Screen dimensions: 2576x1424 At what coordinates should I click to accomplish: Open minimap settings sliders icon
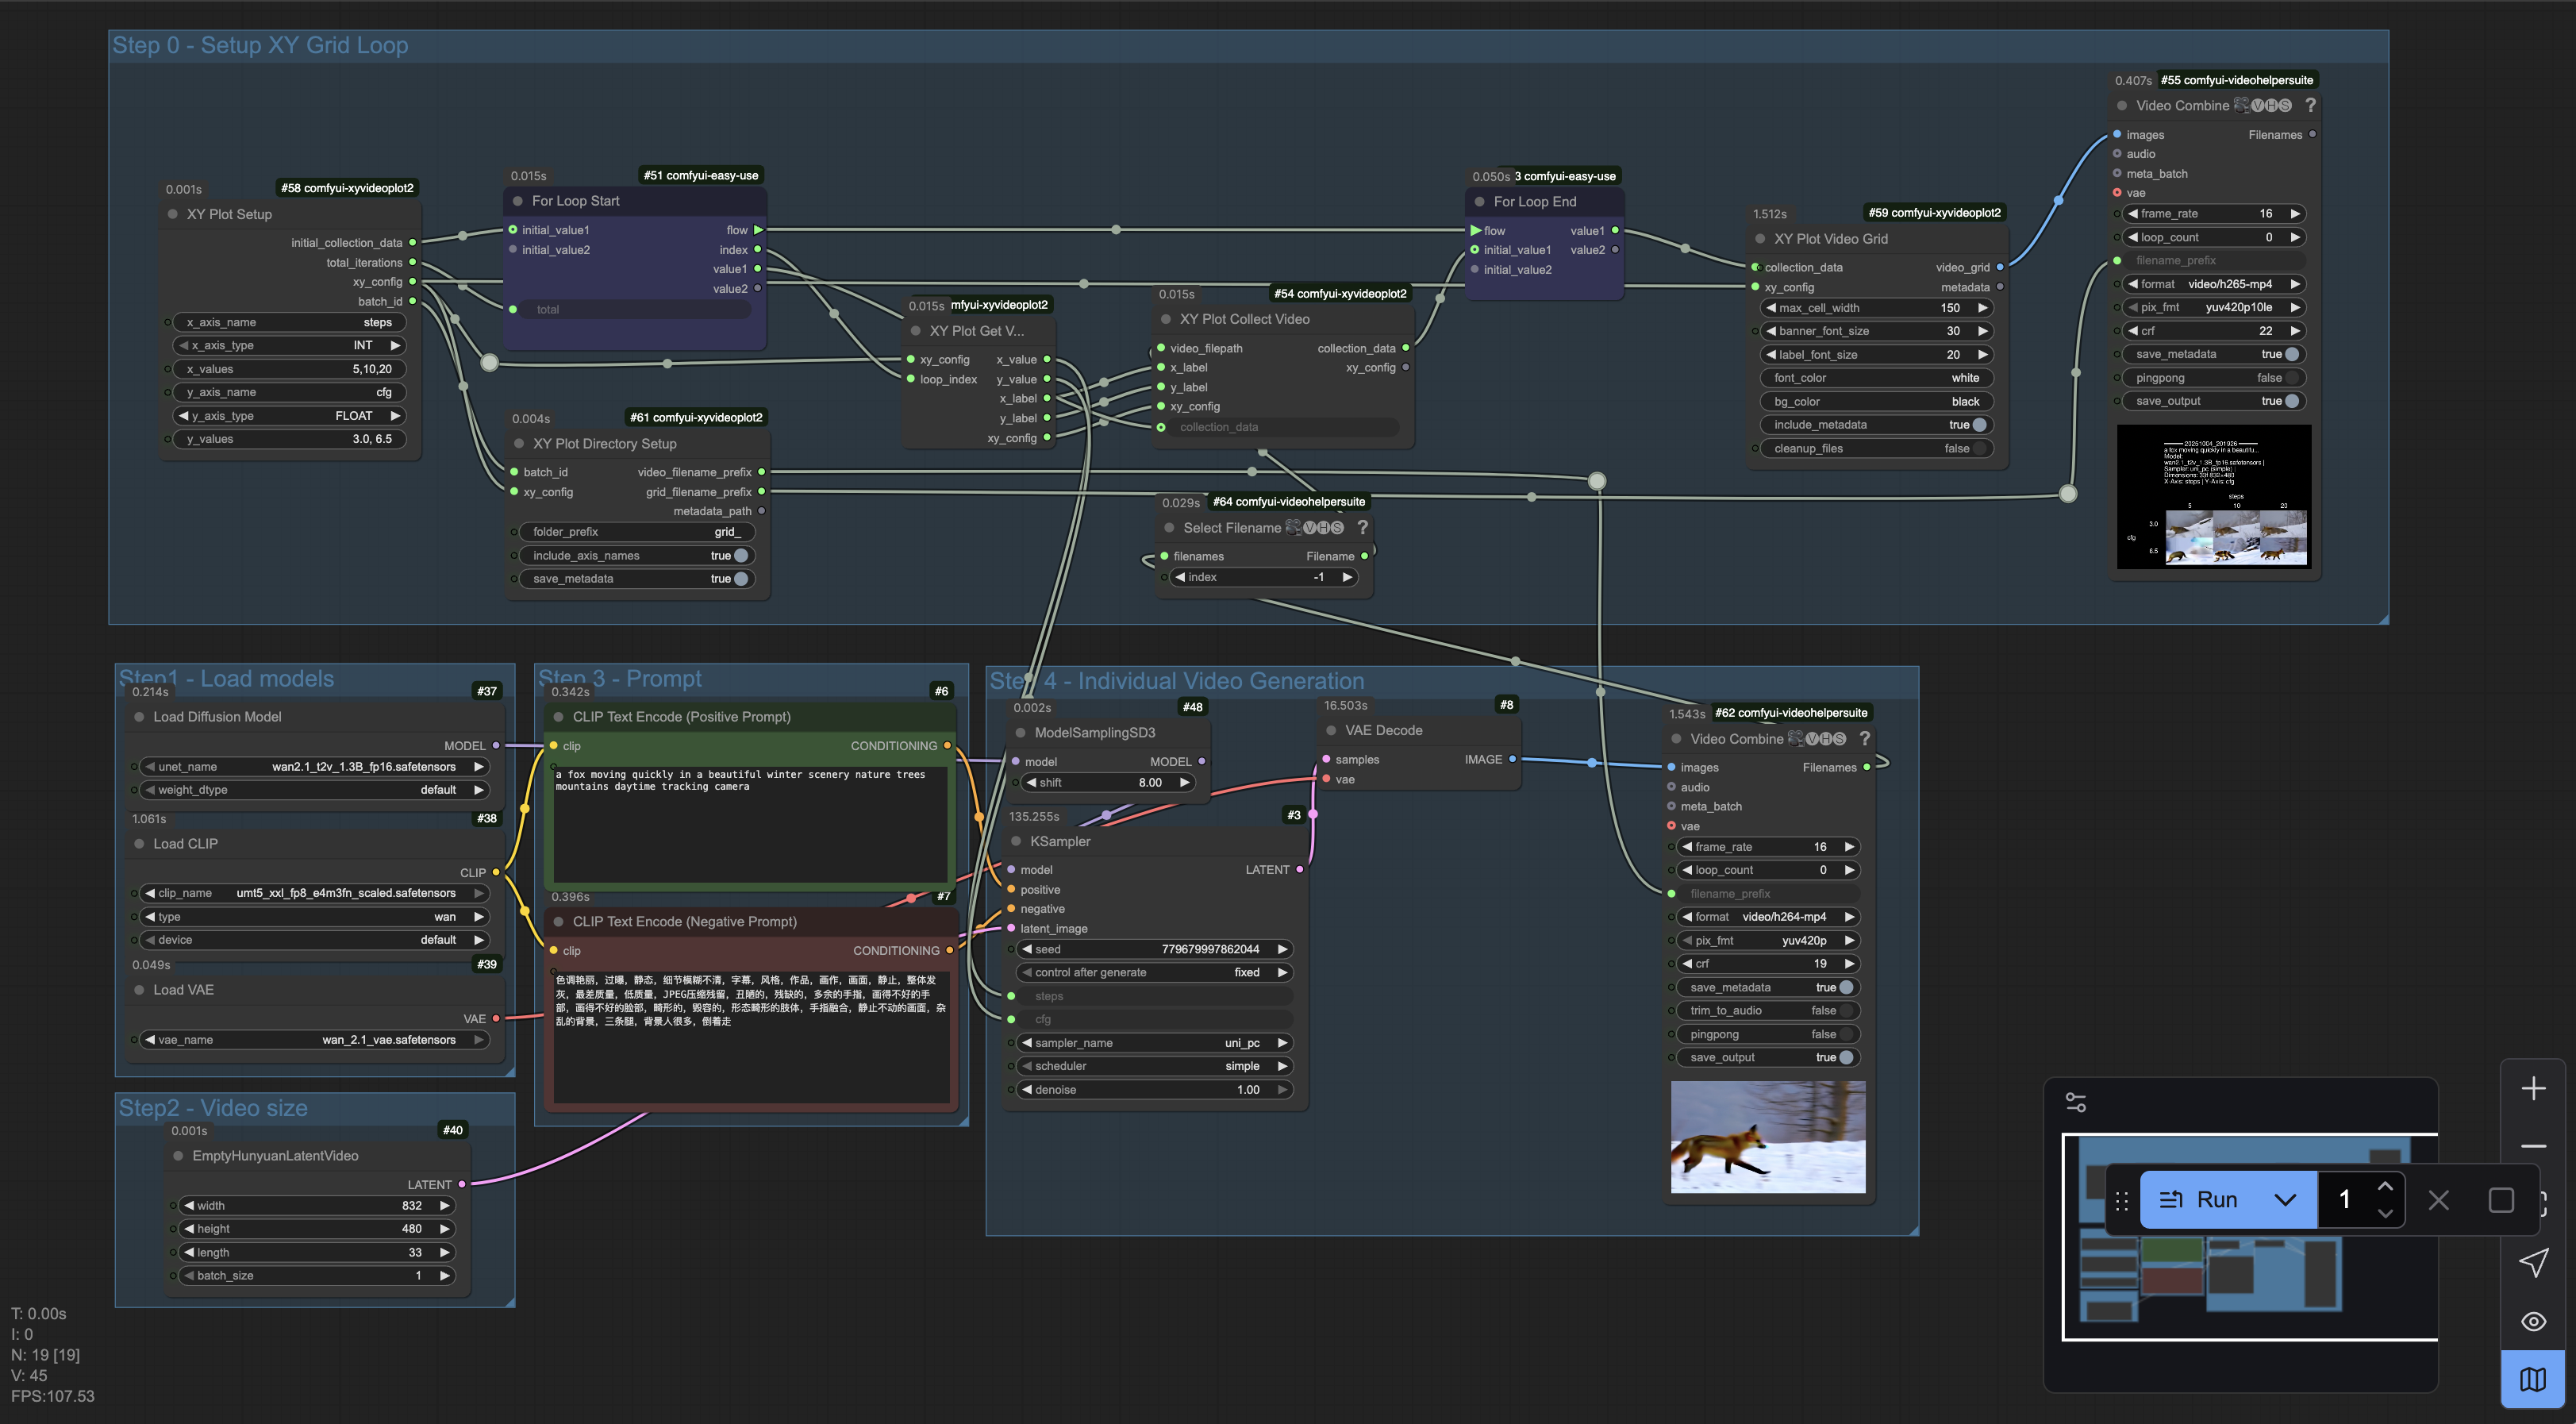click(x=2076, y=1102)
